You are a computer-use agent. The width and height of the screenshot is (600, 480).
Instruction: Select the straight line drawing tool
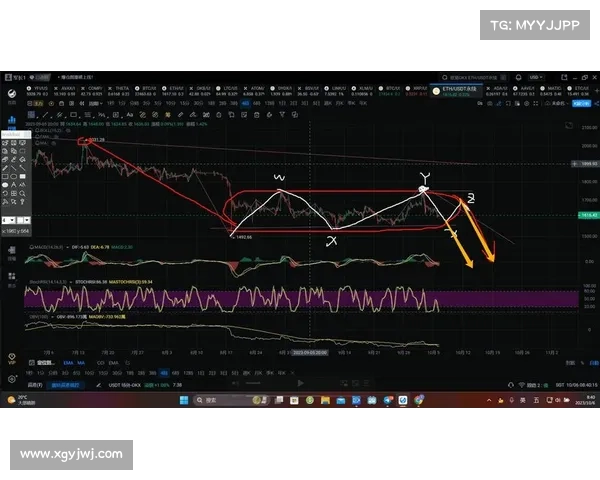click(x=45, y=115)
